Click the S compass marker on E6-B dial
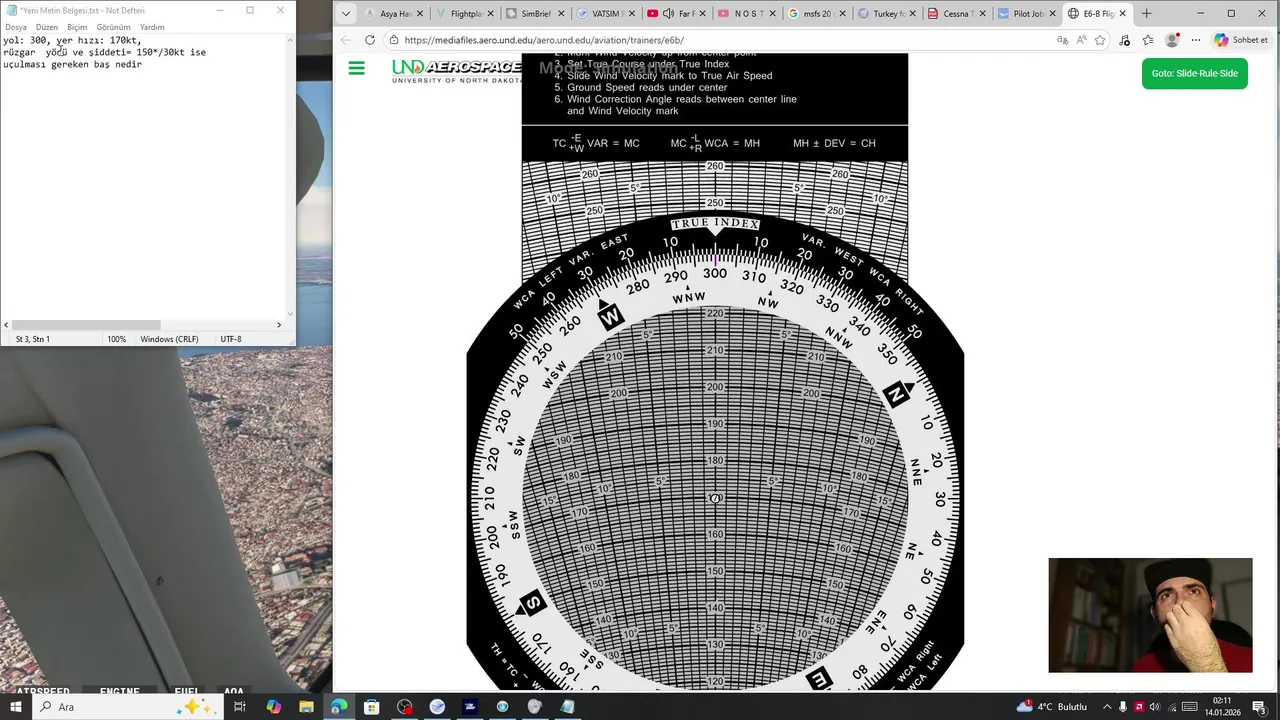 (532, 603)
